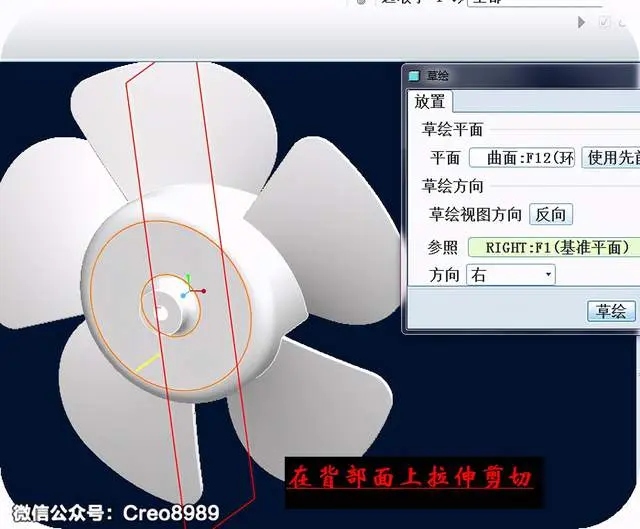Click the green Y-axis tip of the triad

tap(188, 278)
